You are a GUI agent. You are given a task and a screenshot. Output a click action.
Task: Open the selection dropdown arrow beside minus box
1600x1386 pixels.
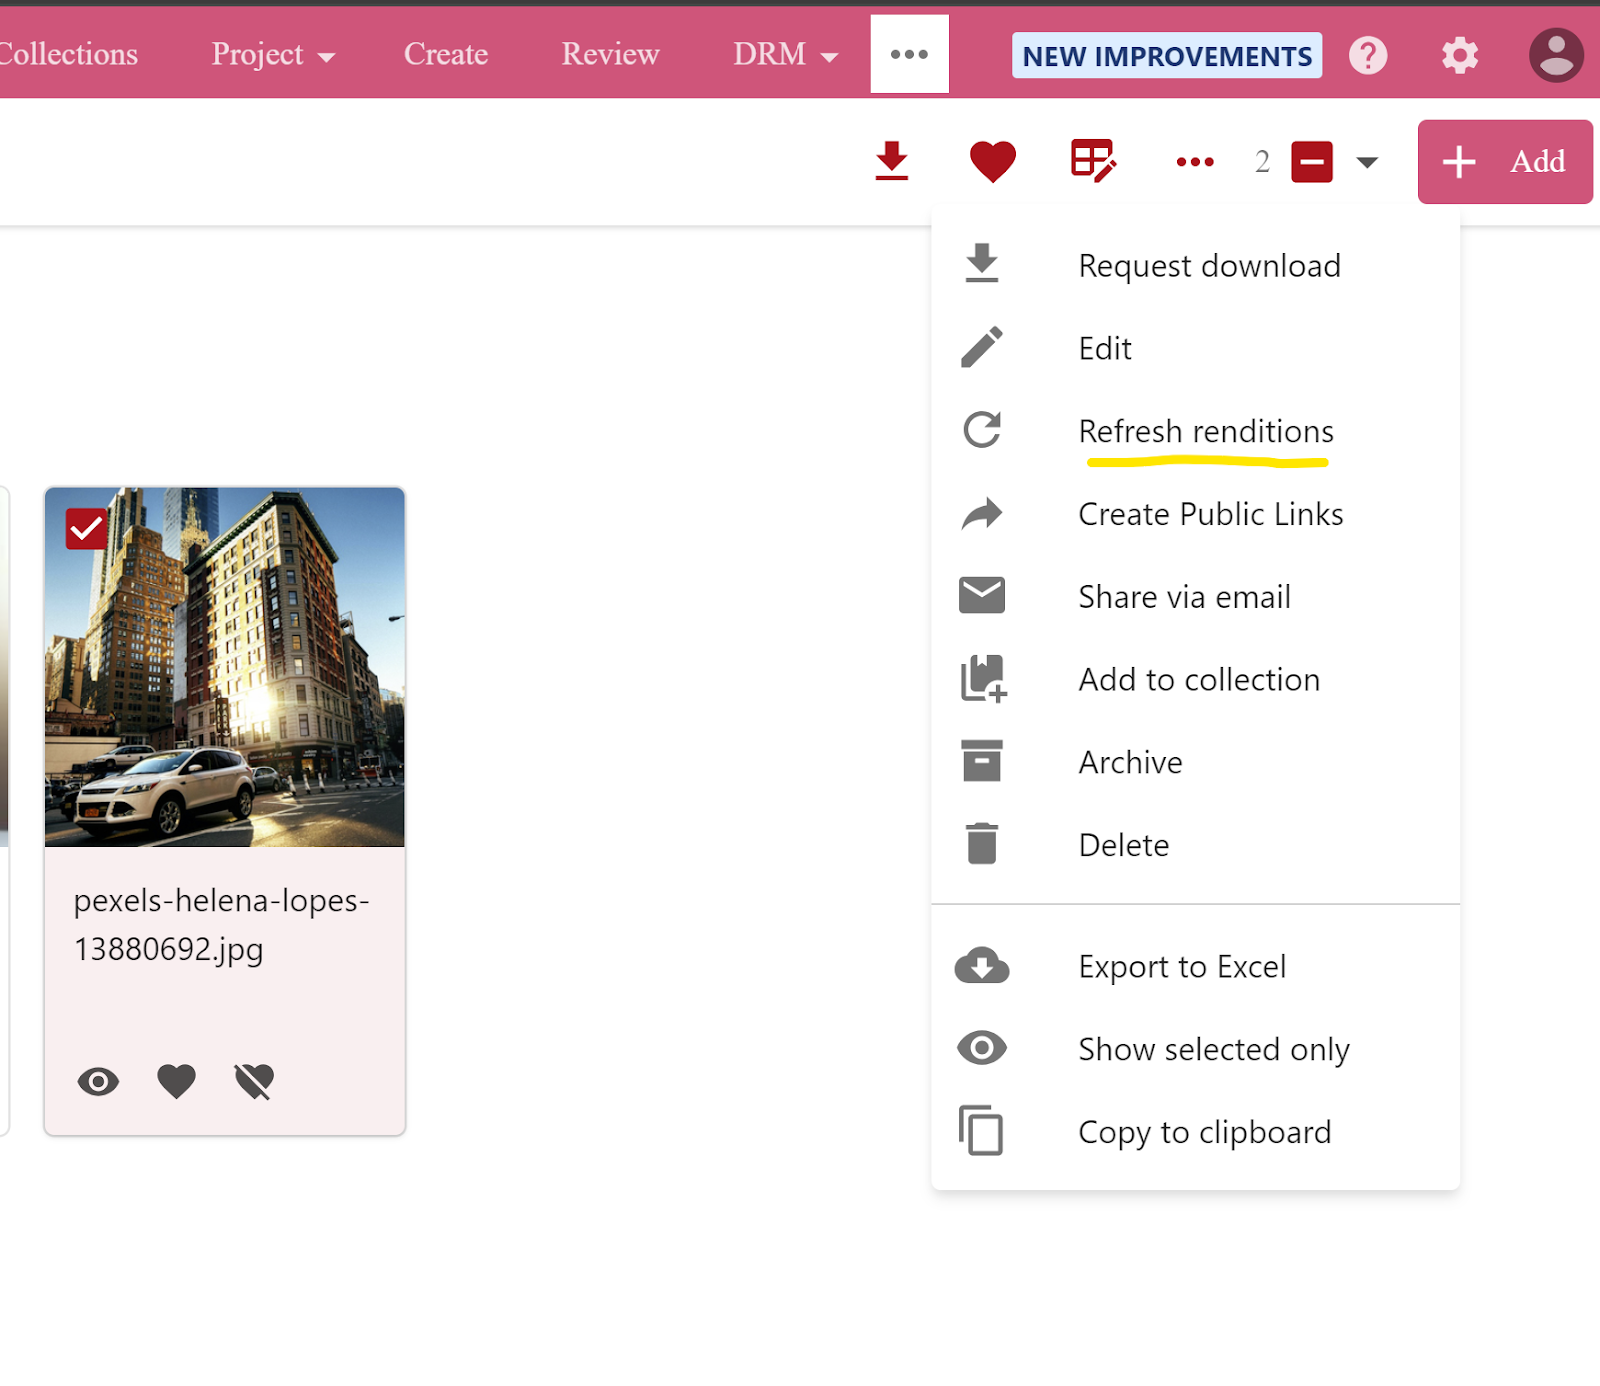(x=1367, y=162)
